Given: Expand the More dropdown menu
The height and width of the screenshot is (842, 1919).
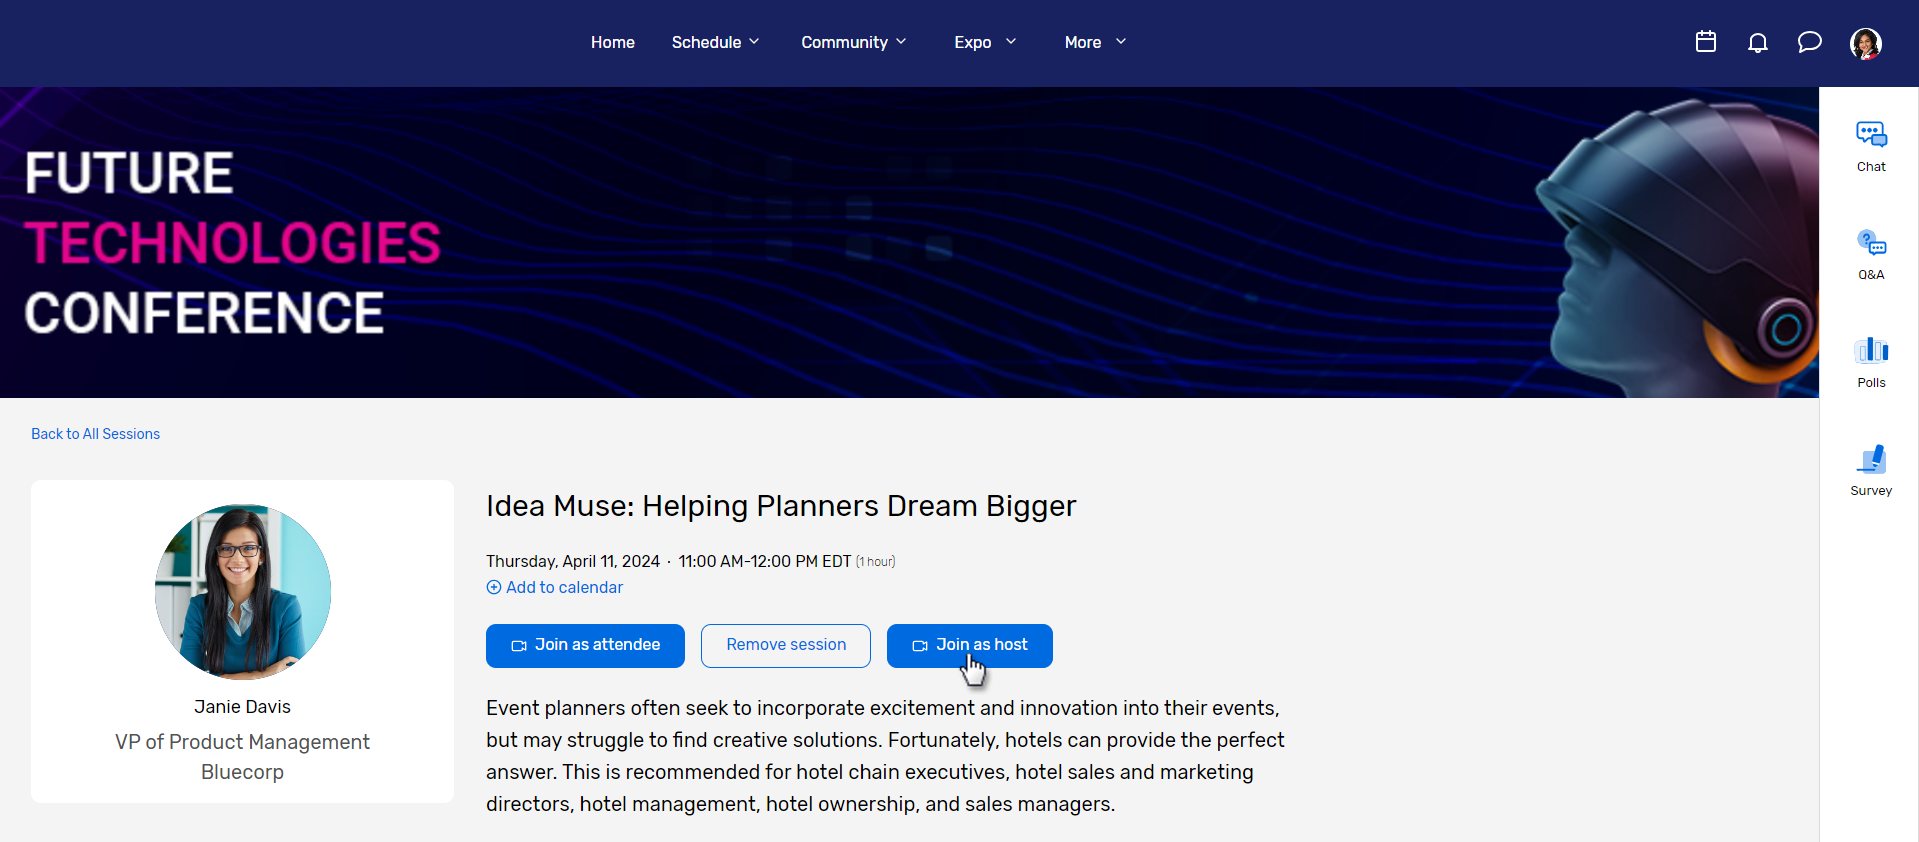Looking at the screenshot, I should [1094, 42].
